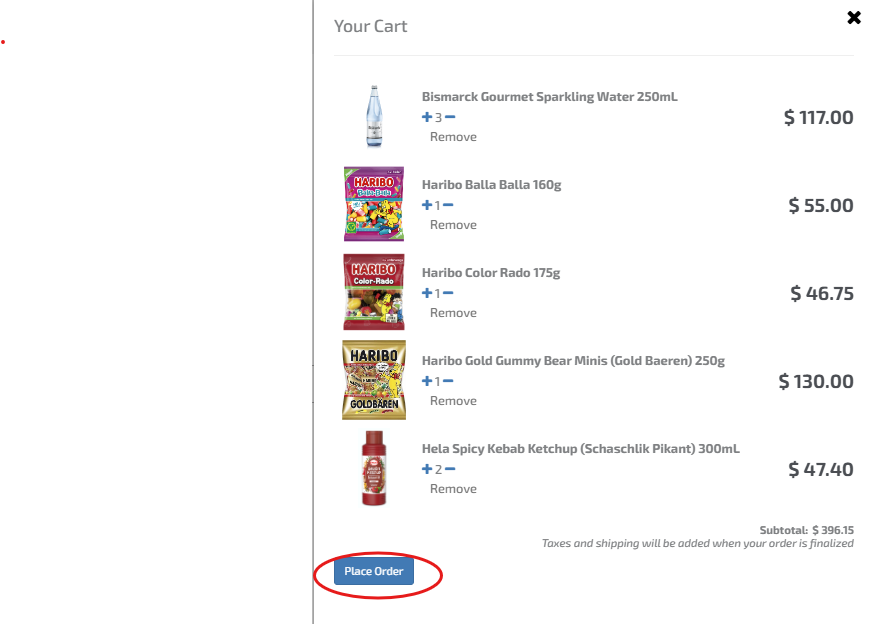The width and height of the screenshot is (872, 624).
Task: Click plus icon for Haribo Color Rado
Action: (427, 293)
